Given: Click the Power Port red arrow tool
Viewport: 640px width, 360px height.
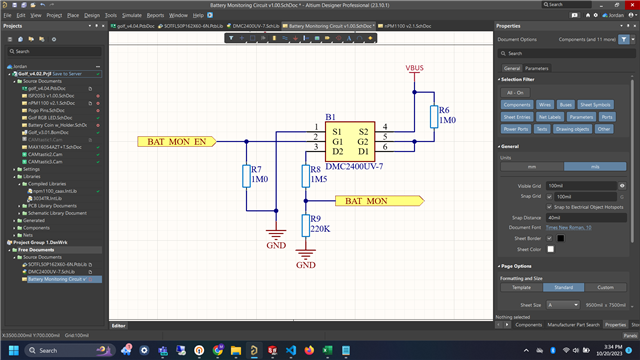Looking at the screenshot, I should [x=296, y=38].
